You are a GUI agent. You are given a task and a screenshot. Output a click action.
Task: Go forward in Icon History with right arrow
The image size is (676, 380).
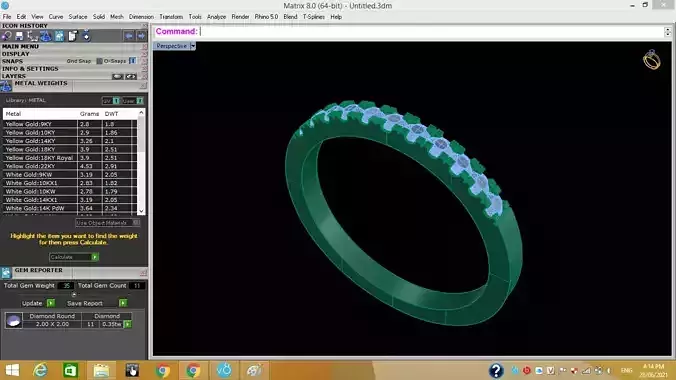pyautogui.click(x=141, y=36)
